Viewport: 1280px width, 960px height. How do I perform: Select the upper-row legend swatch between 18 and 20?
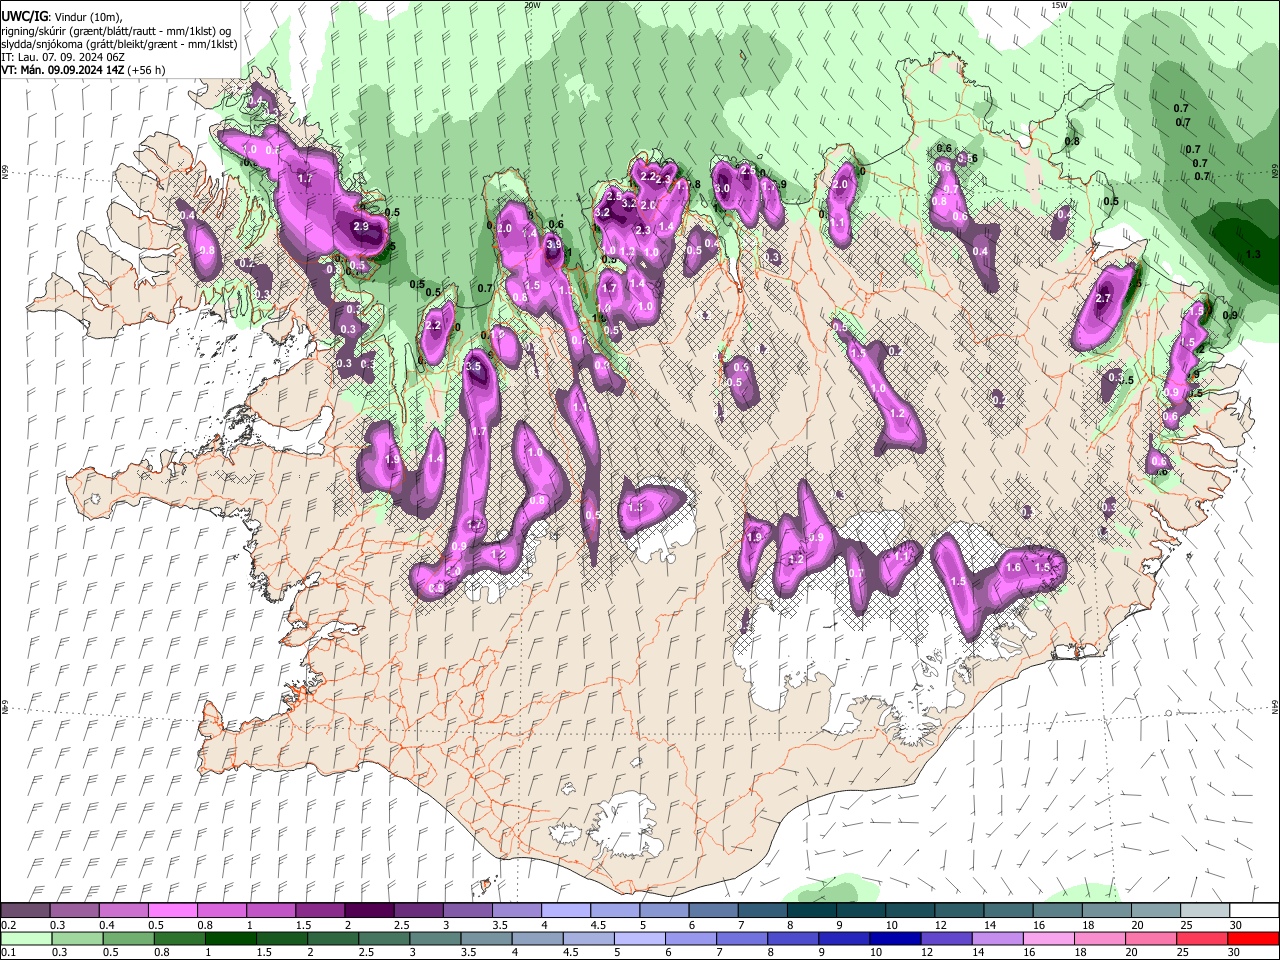(1106, 910)
